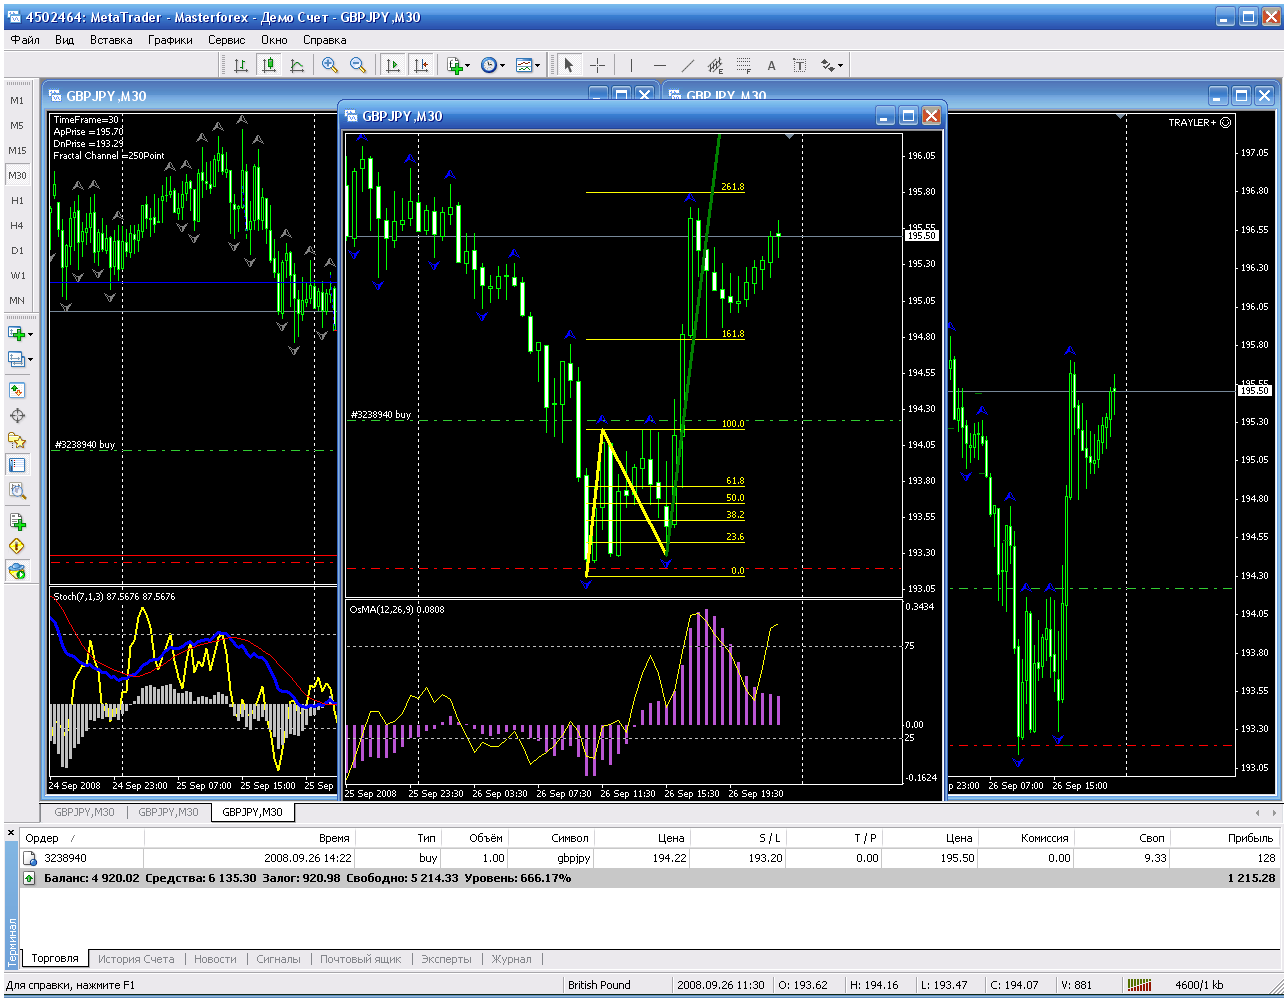Draw a horizontal line tool

click(659, 65)
